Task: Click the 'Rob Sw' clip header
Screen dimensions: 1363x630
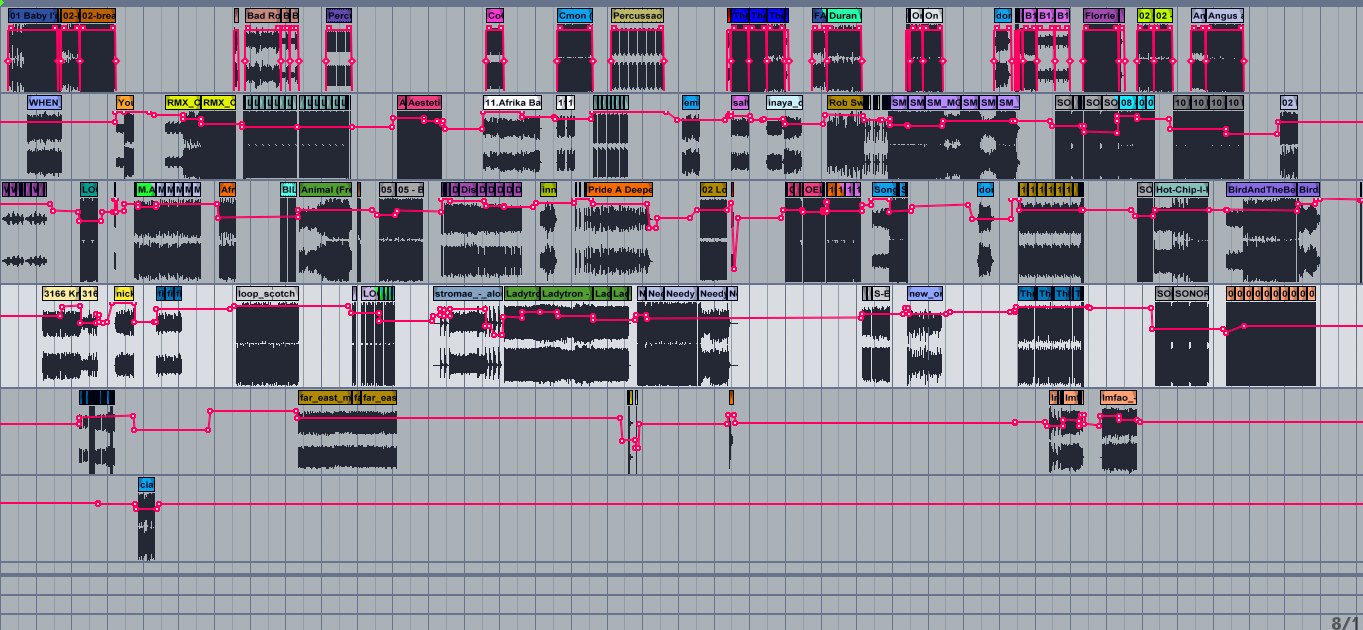Action: [x=845, y=102]
